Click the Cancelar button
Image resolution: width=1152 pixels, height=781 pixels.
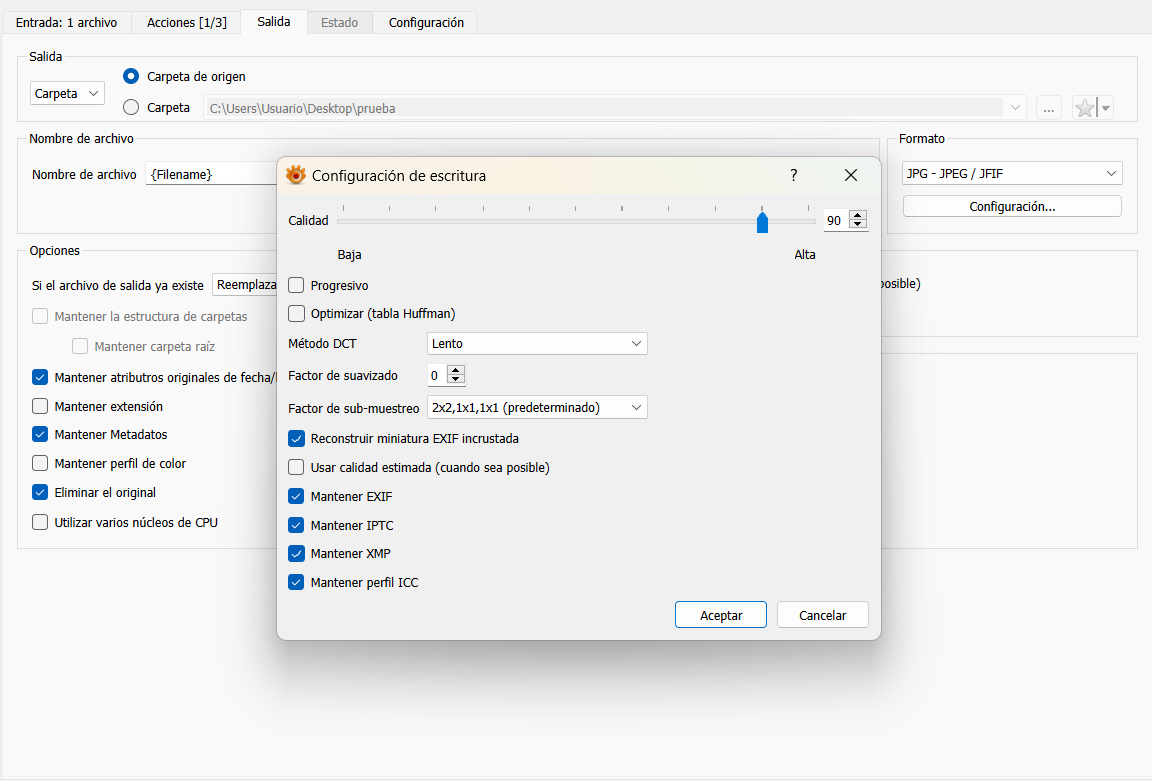coord(822,615)
